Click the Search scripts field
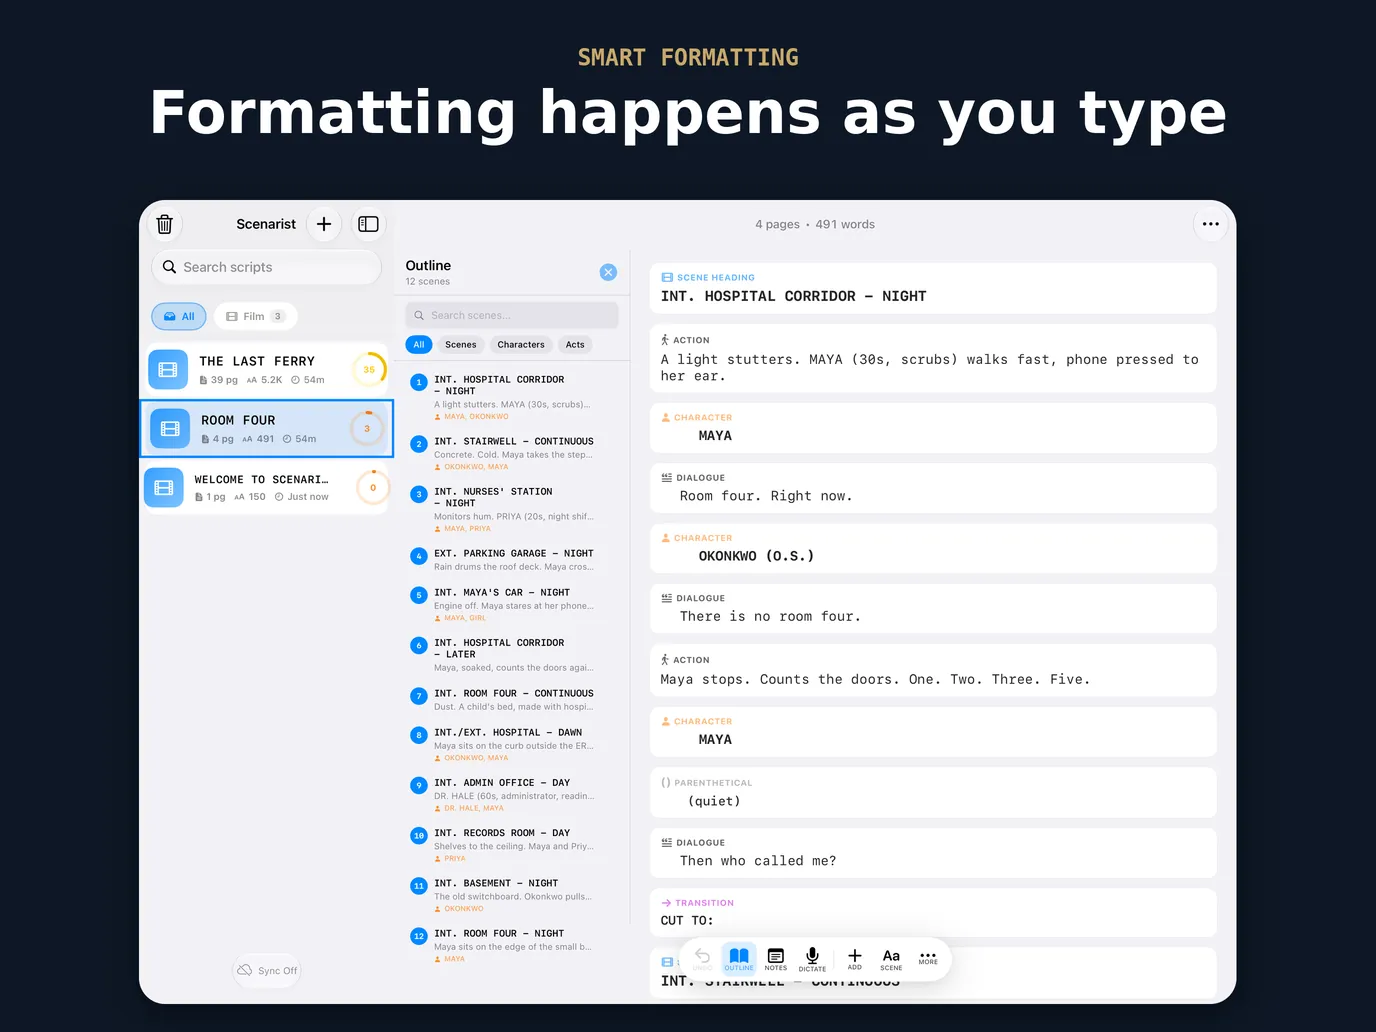Screen dimensions: 1376x1032 click(x=266, y=267)
